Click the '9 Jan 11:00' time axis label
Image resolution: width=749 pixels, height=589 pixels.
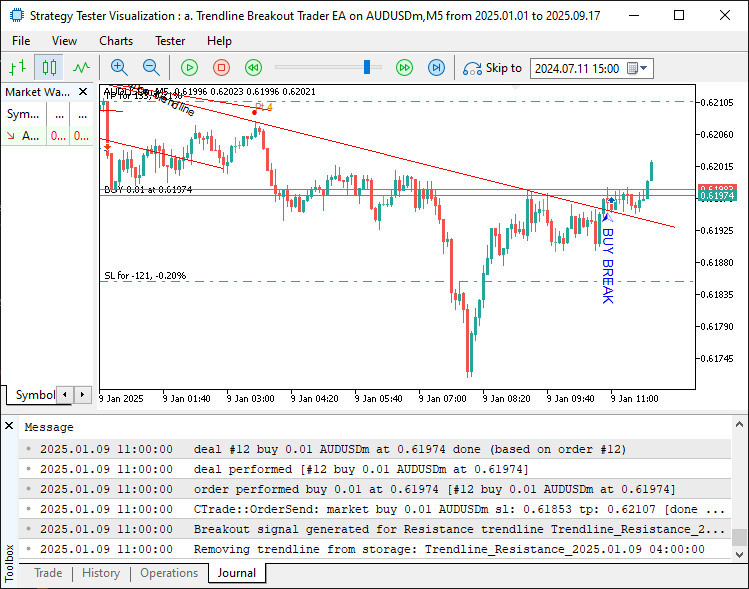click(x=634, y=398)
